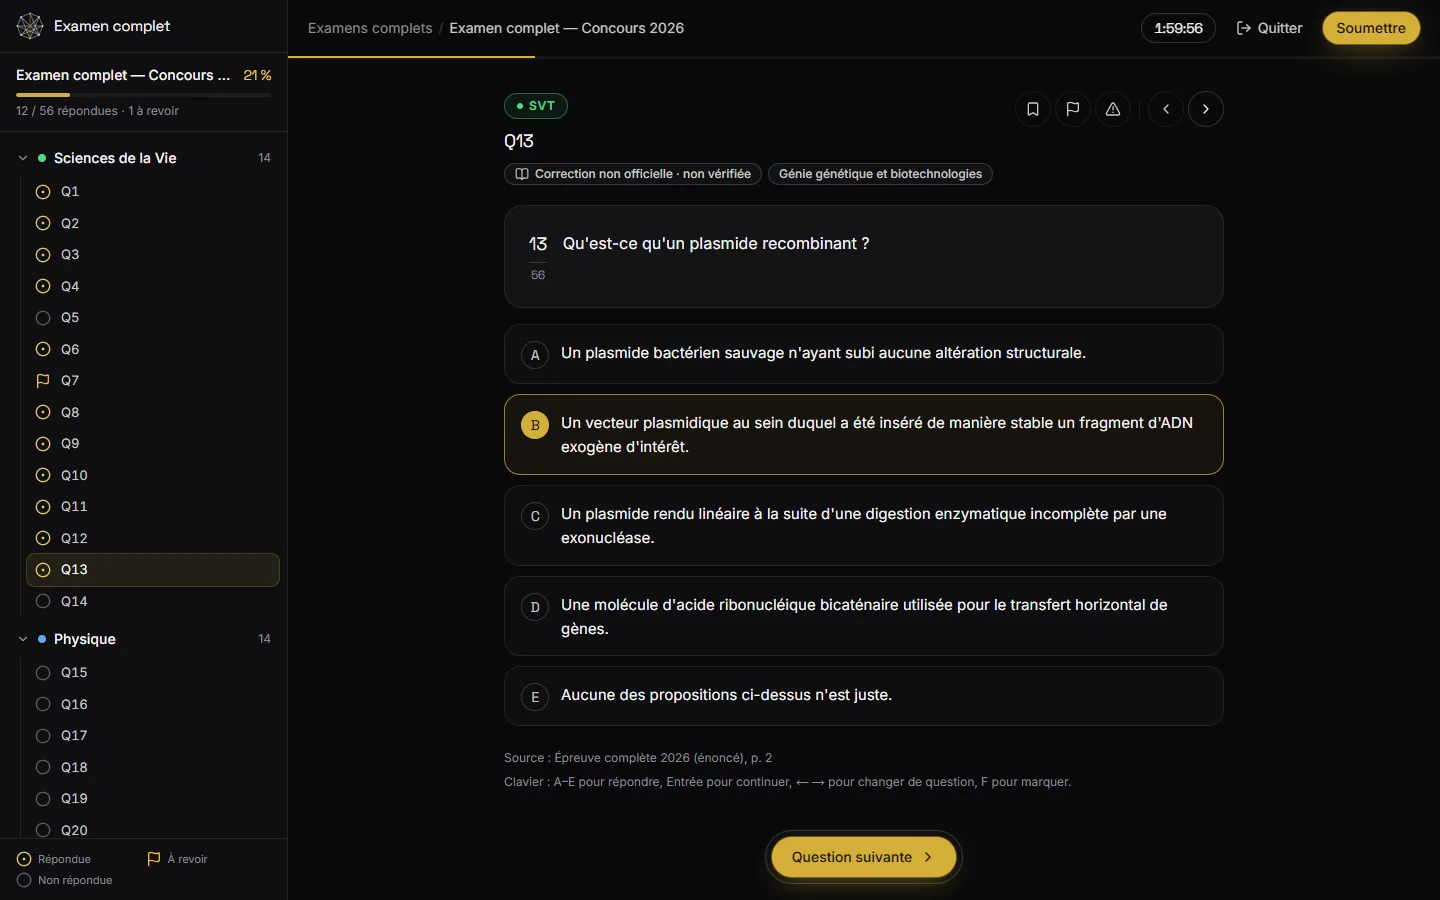Image resolution: width=1440 pixels, height=900 pixels.
Task: Jump to question Q10
Action: (x=152, y=475)
